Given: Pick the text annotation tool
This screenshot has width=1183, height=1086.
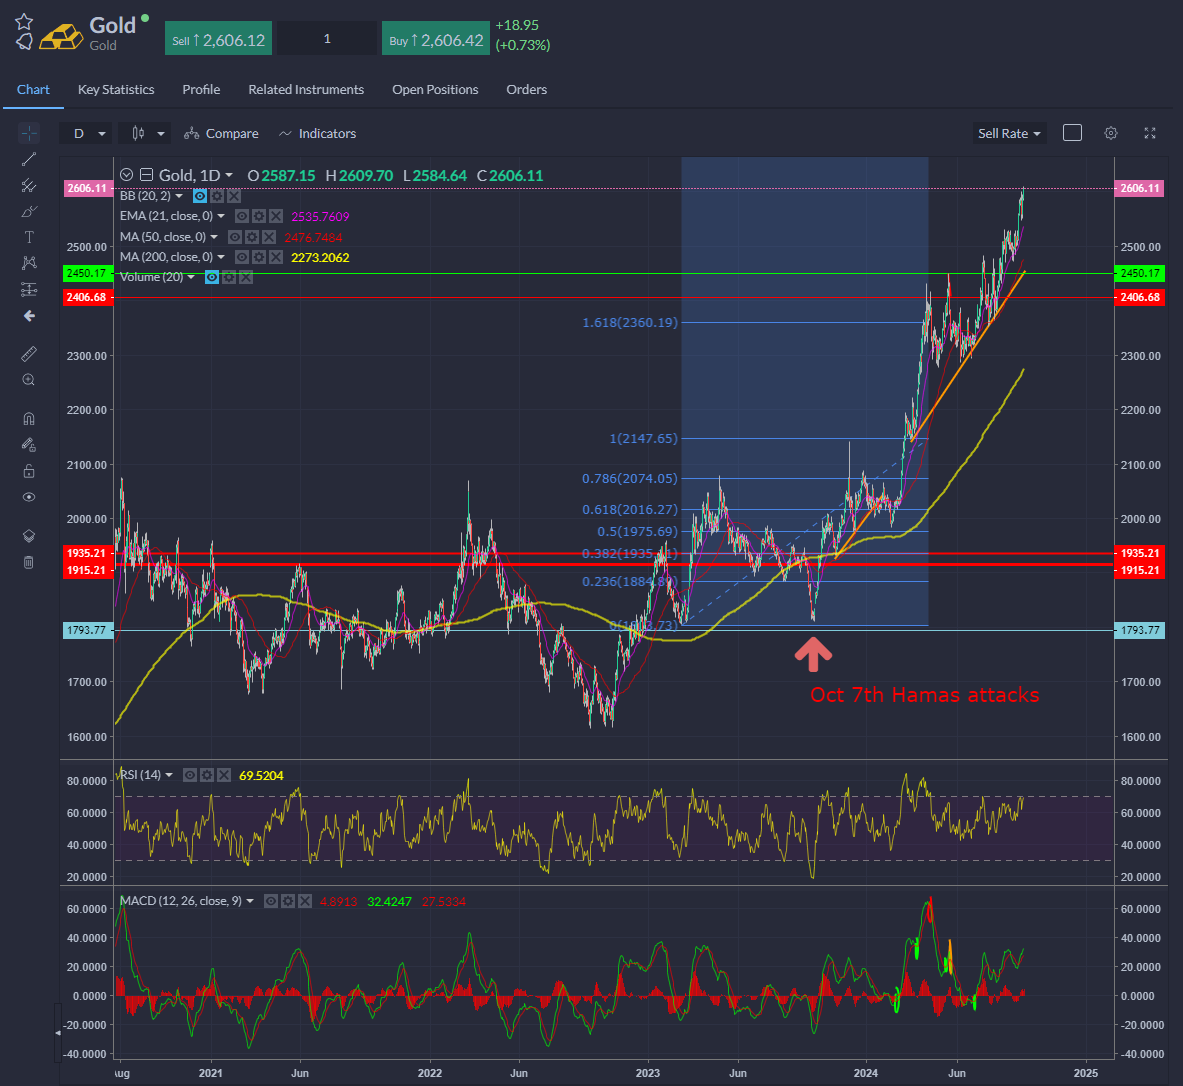Looking at the screenshot, I should coord(29,237).
